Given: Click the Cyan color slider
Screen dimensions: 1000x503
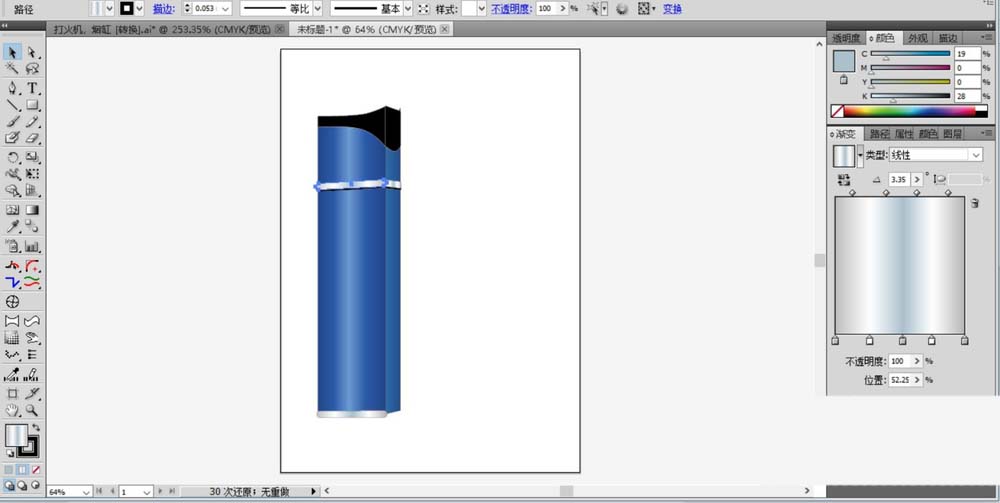Looking at the screenshot, I should point(911,54).
